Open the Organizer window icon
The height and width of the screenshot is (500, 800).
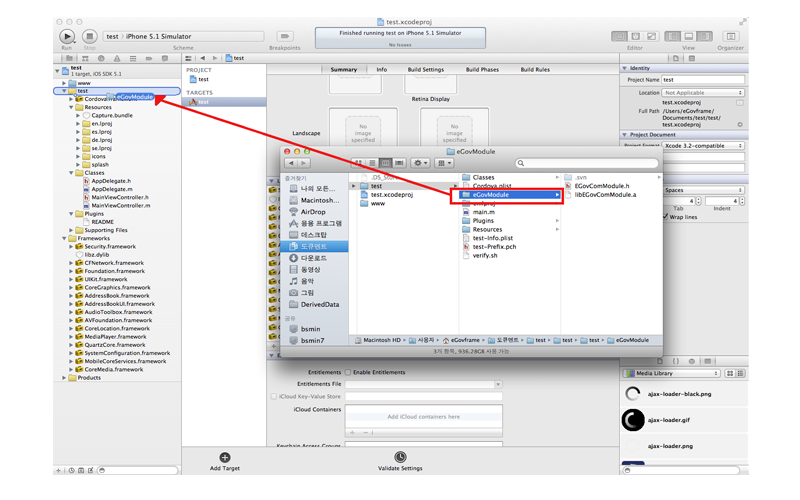730,37
